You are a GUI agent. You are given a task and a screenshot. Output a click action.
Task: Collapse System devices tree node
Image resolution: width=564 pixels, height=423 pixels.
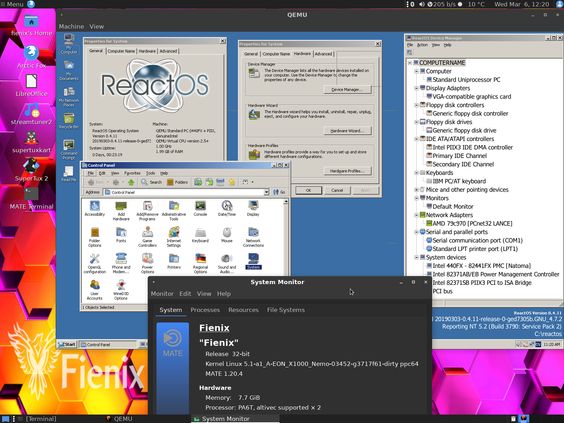pyautogui.click(x=417, y=258)
